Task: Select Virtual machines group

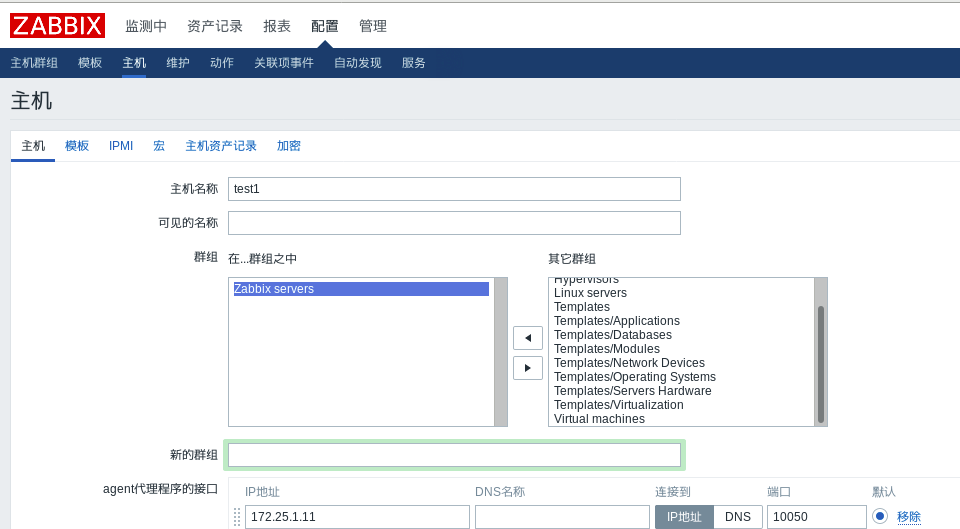Action: [x=599, y=419]
